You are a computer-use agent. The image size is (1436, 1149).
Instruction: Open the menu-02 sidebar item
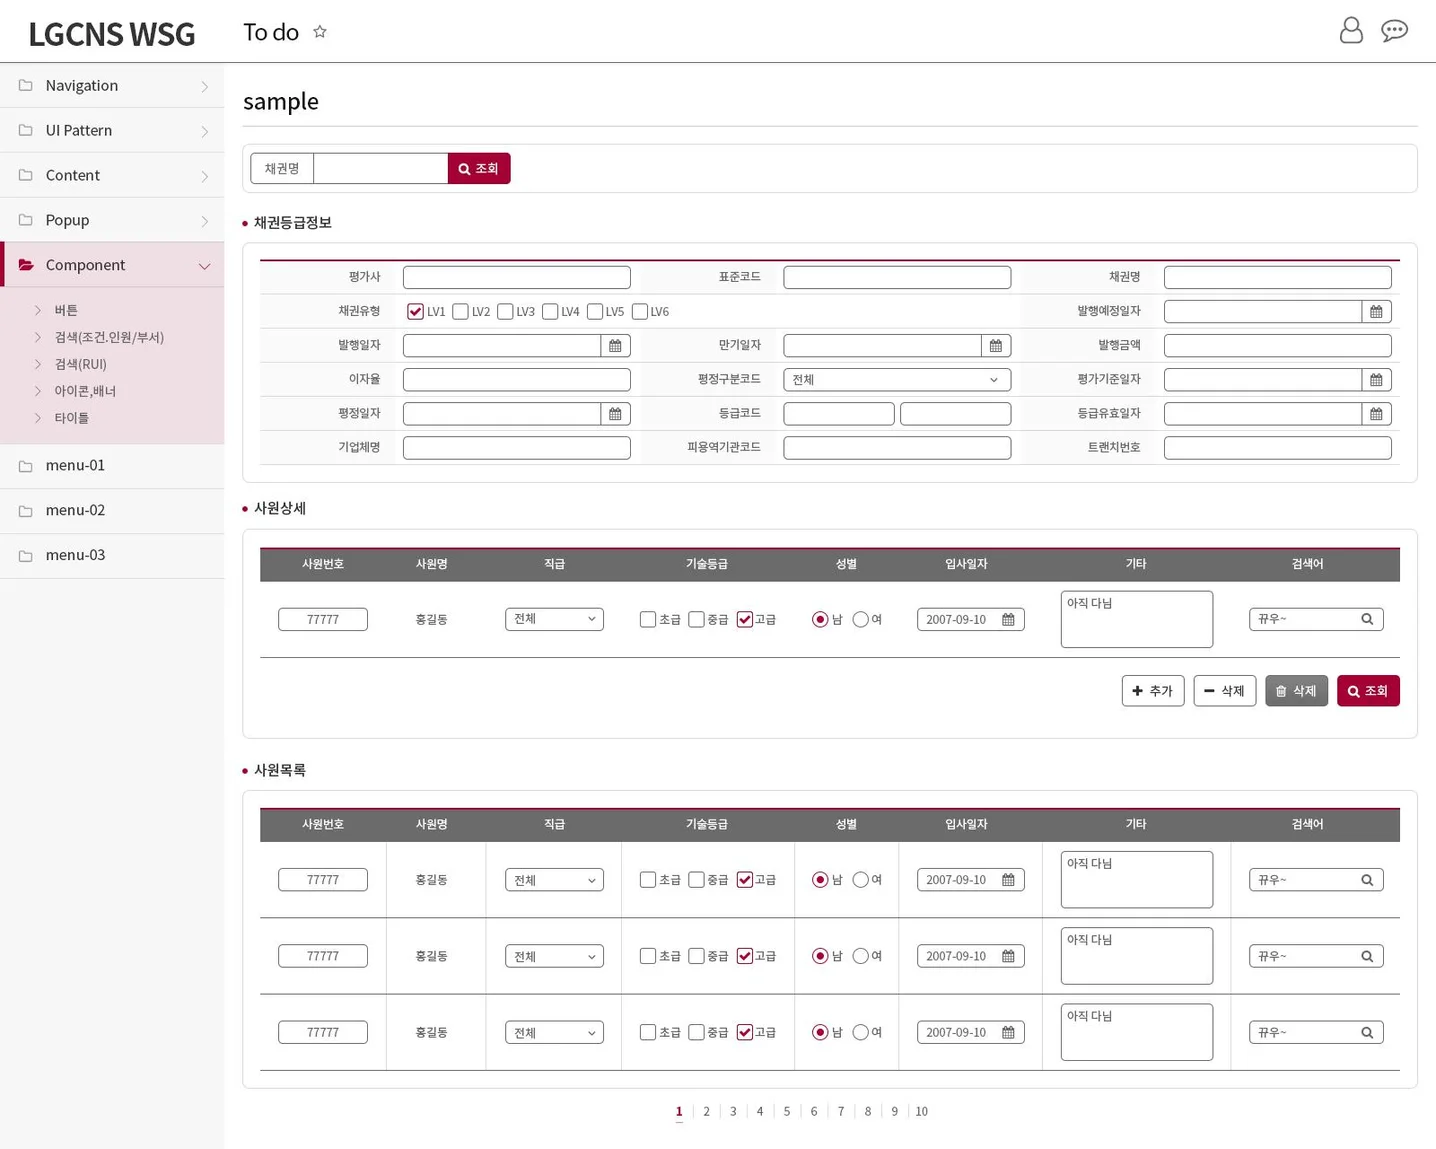112,510
